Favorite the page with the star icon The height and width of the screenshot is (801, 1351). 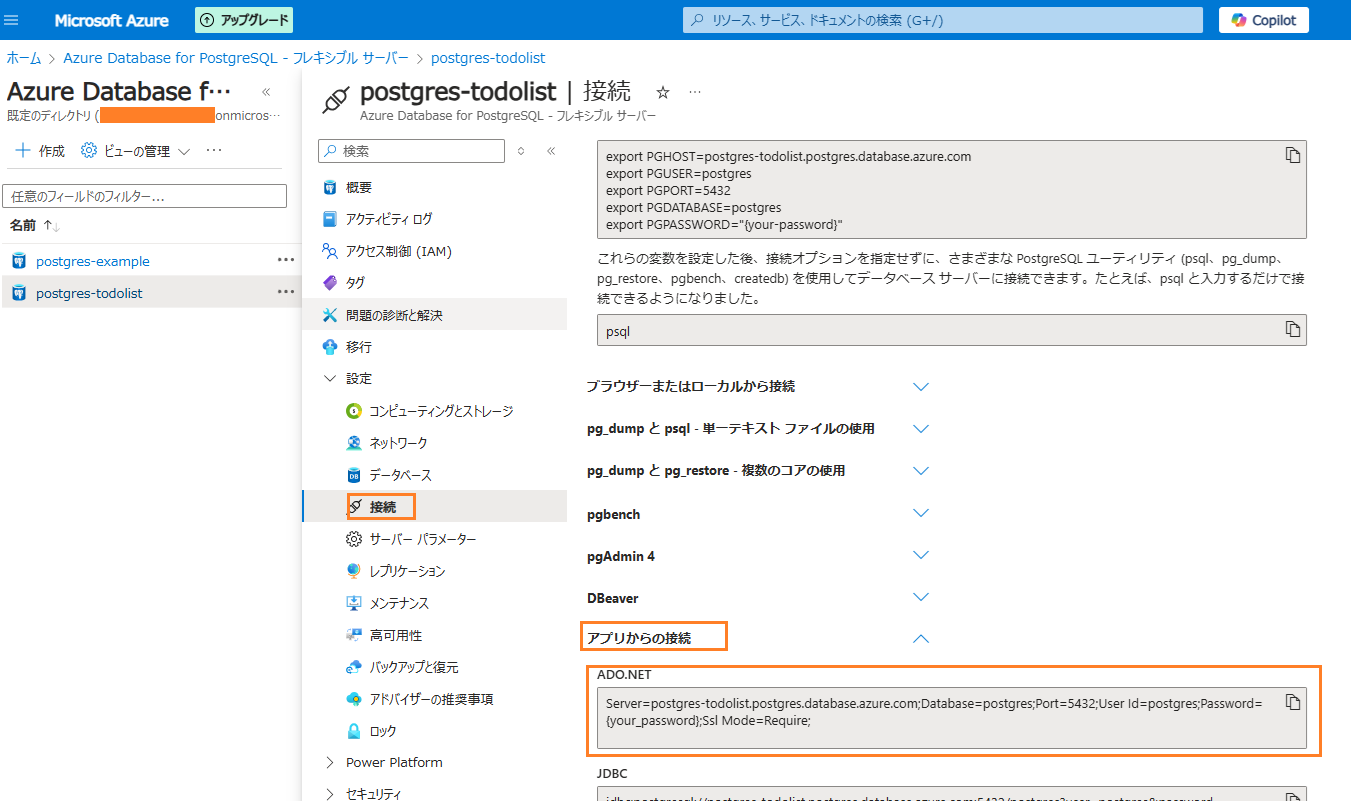[663, 92]
